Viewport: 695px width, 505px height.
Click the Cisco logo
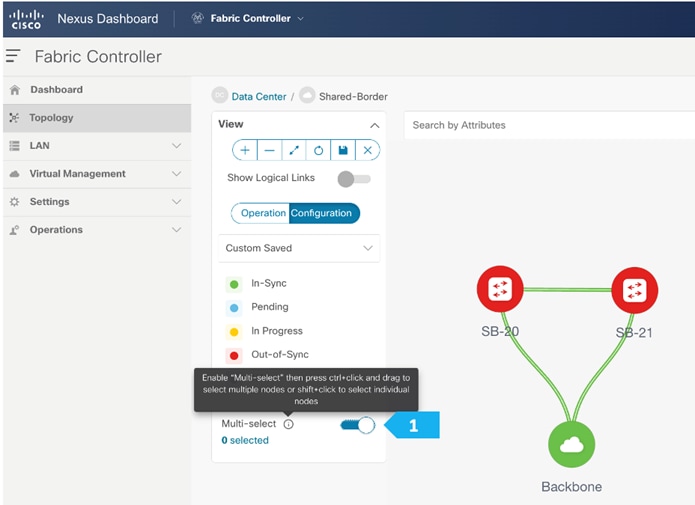(x=27, y=19)
